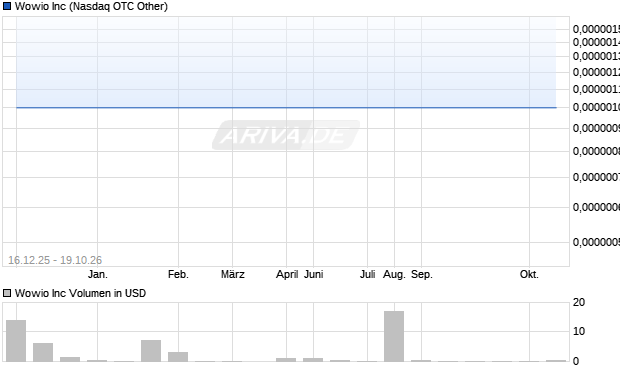This screenshot has width=620, height=371.
Task: Click the volume axis value '0'
Action: (x=576, y=361)
